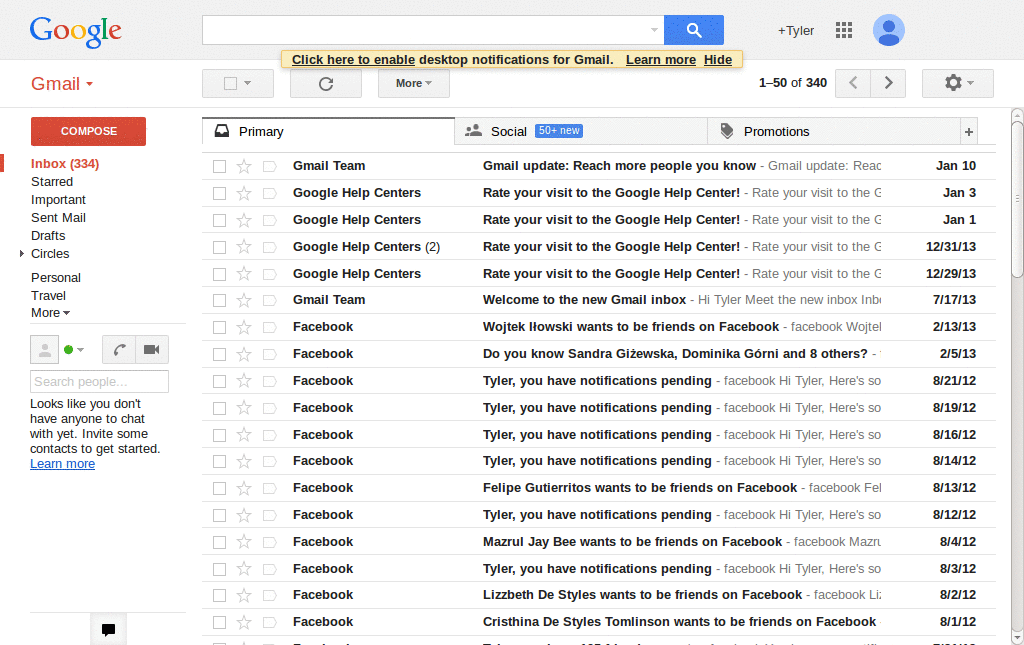Hide the desktop notifications bar
This screenshot has width=1024, height=645.
click(718, 60)
